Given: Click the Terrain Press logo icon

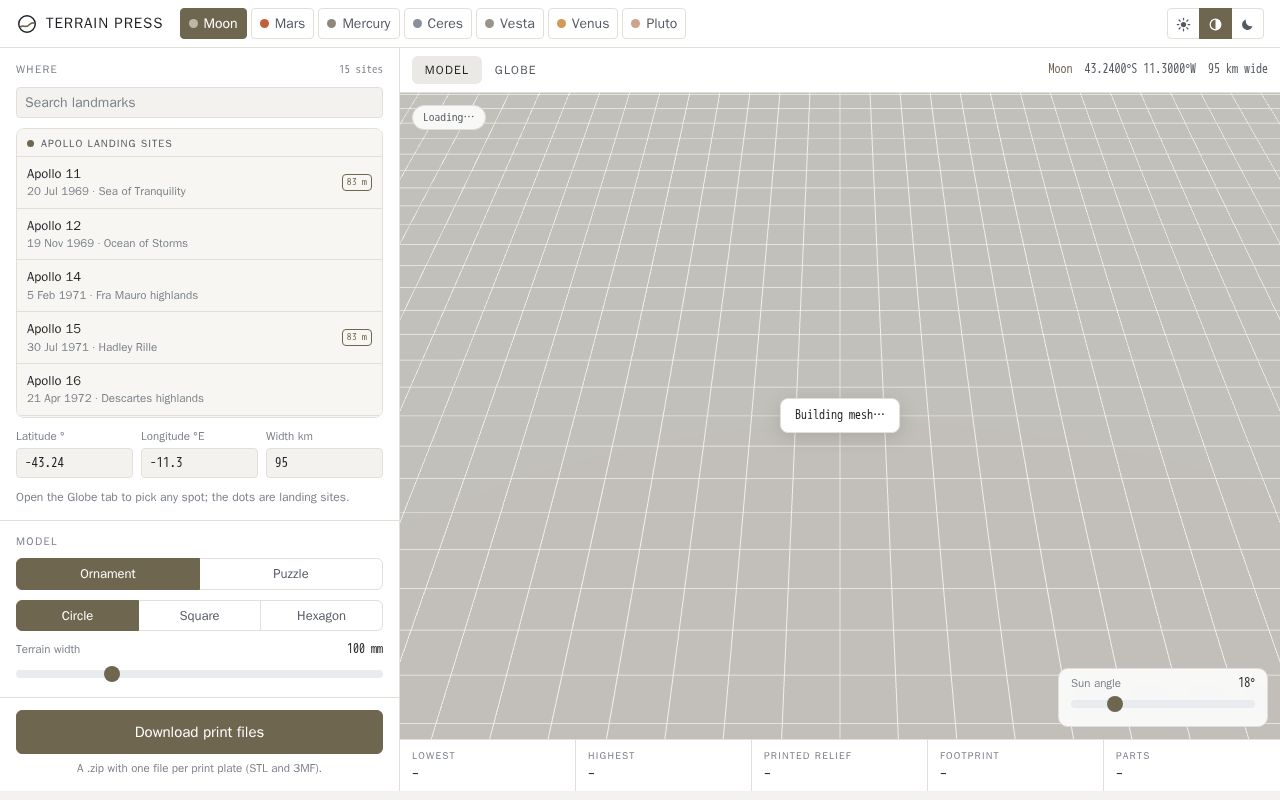Looking at the screenshot, I should tap(27, 24).
